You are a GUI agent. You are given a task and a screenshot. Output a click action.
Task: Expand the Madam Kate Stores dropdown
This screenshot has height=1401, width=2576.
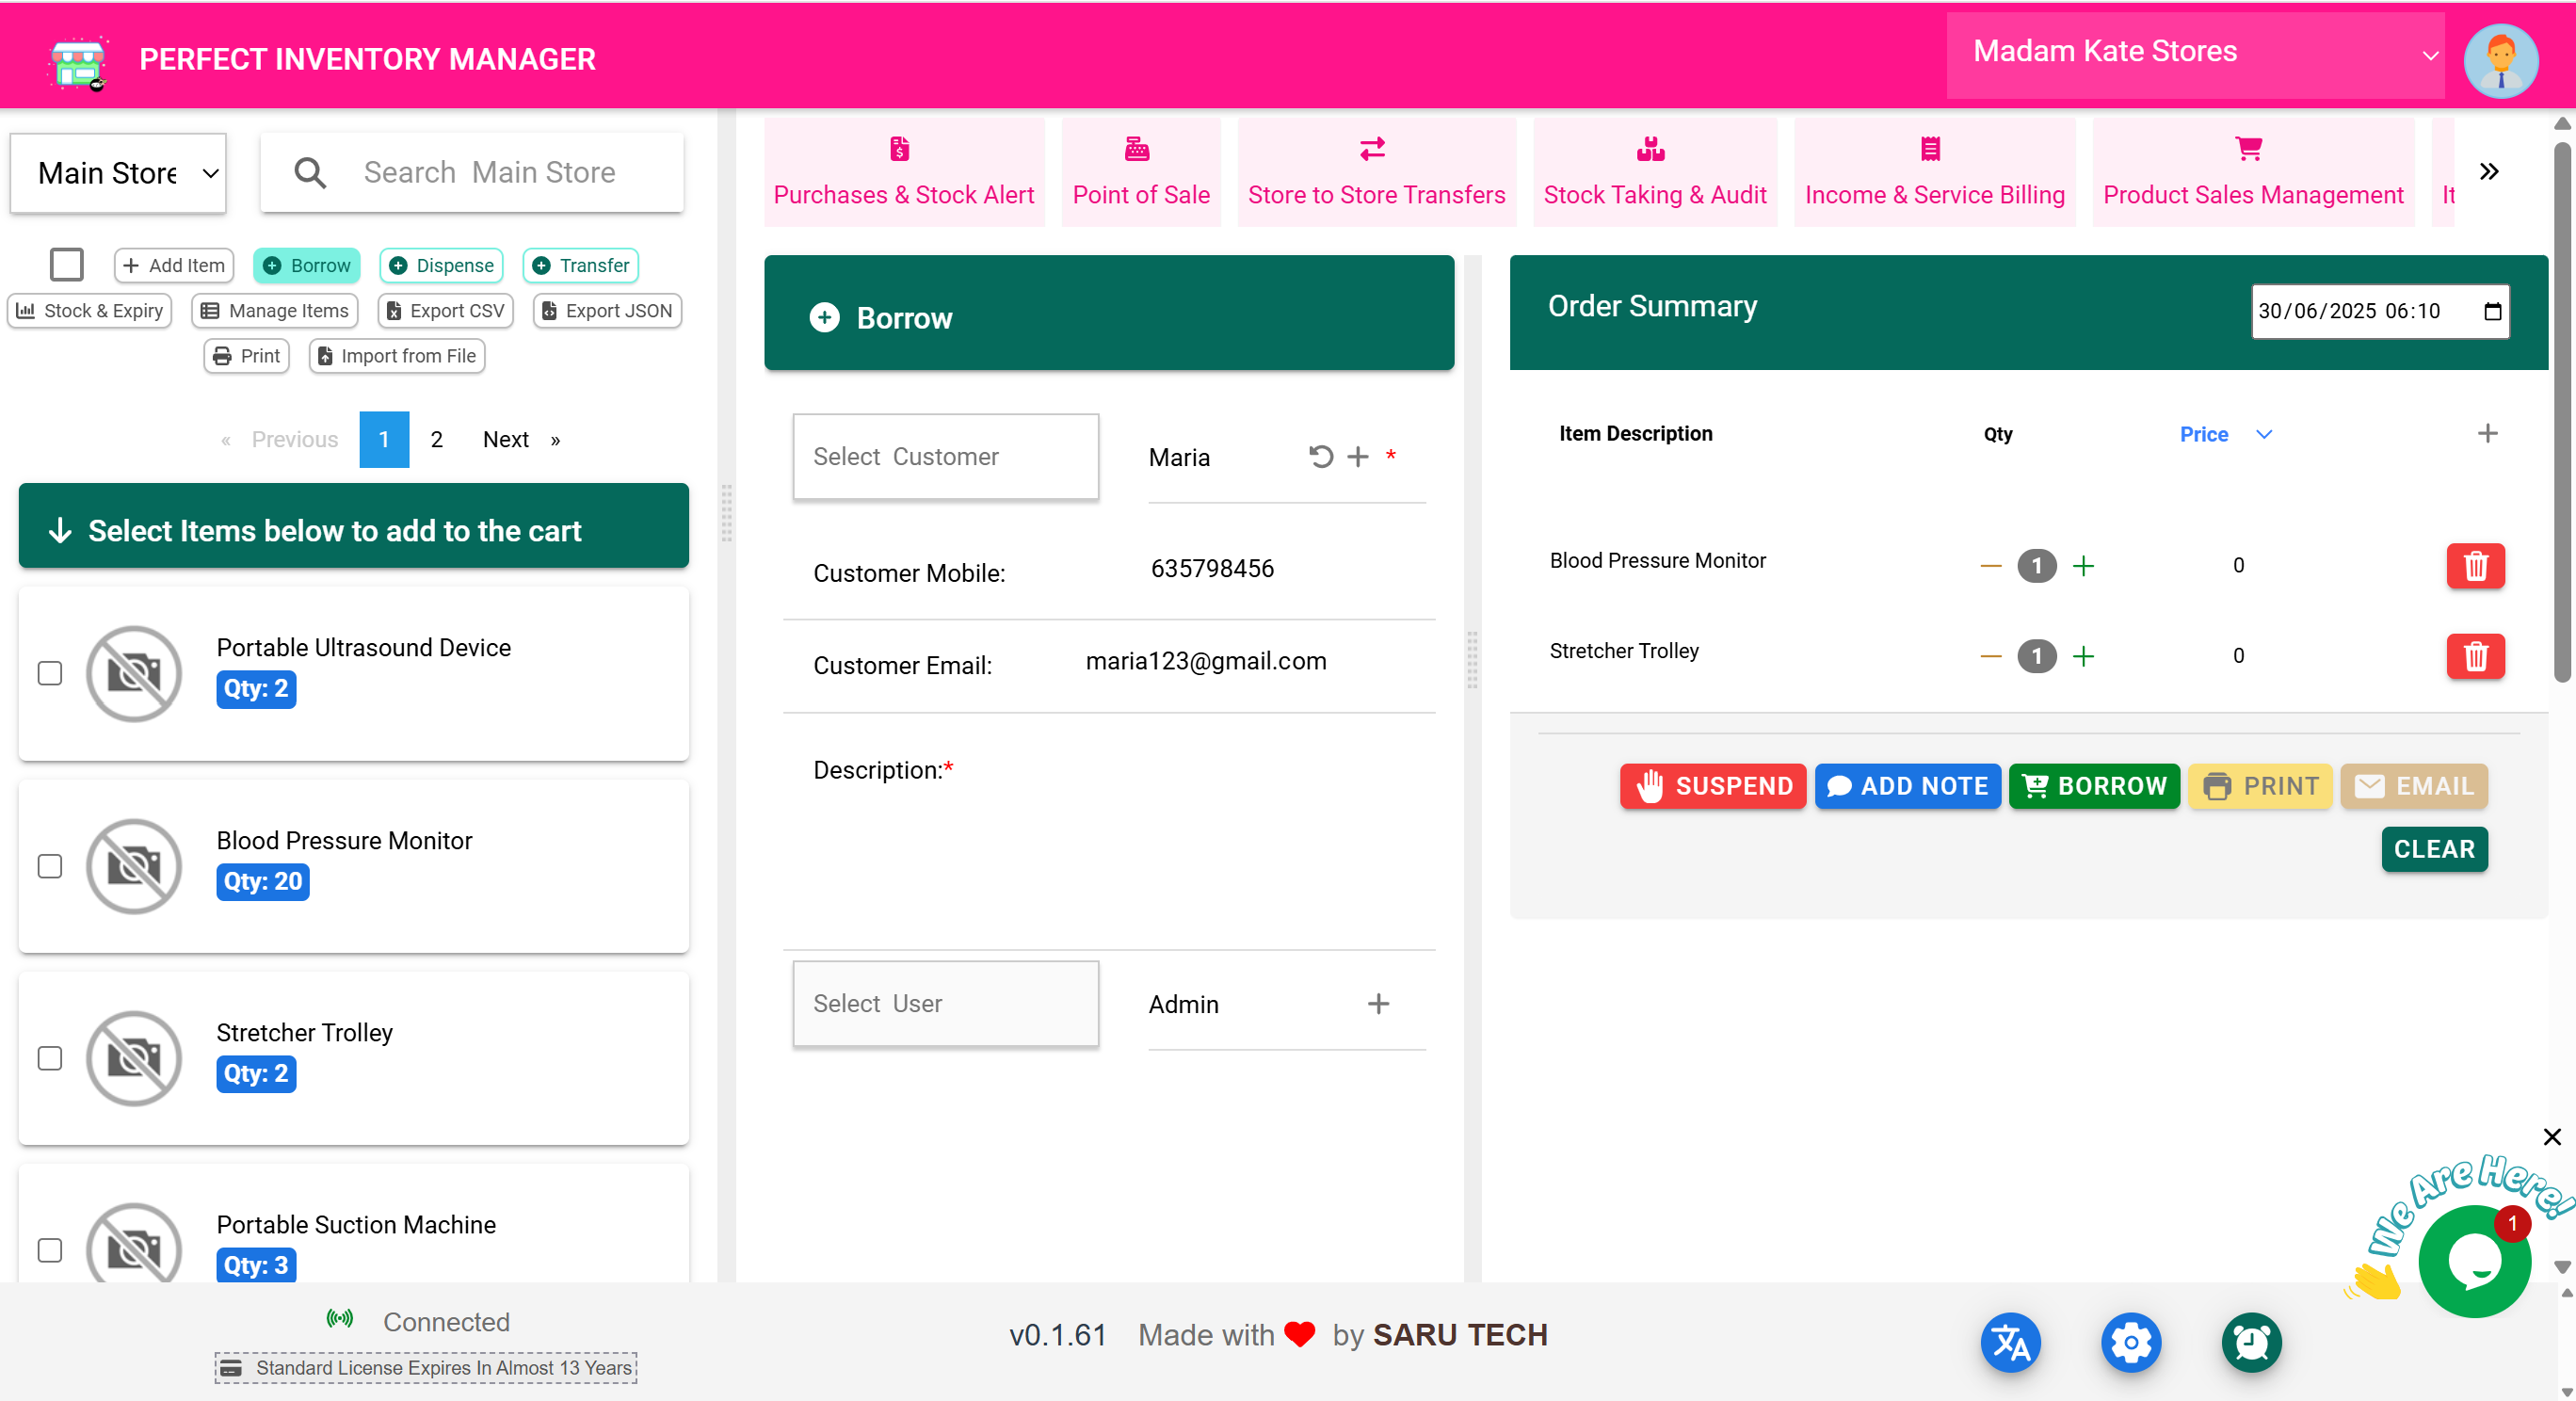2195,56
